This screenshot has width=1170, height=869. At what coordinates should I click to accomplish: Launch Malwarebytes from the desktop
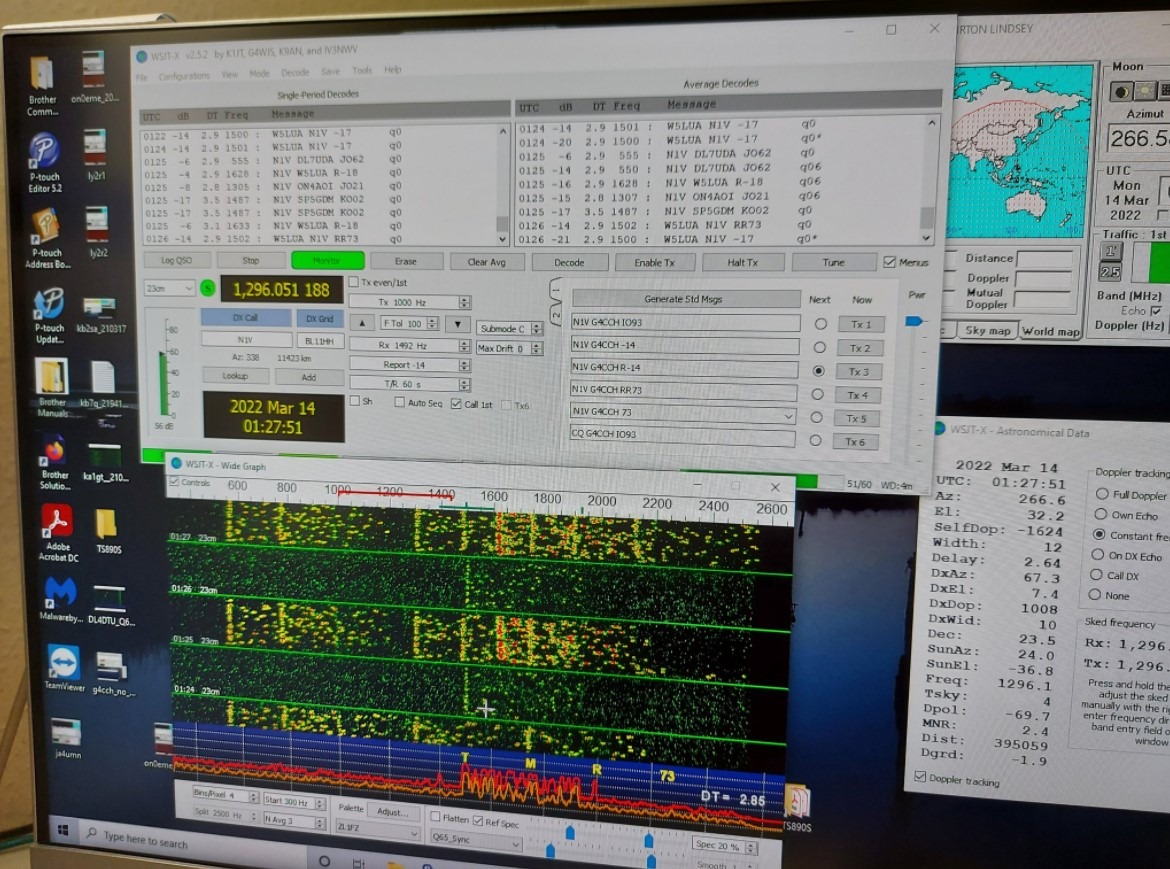tap(60, 599)
